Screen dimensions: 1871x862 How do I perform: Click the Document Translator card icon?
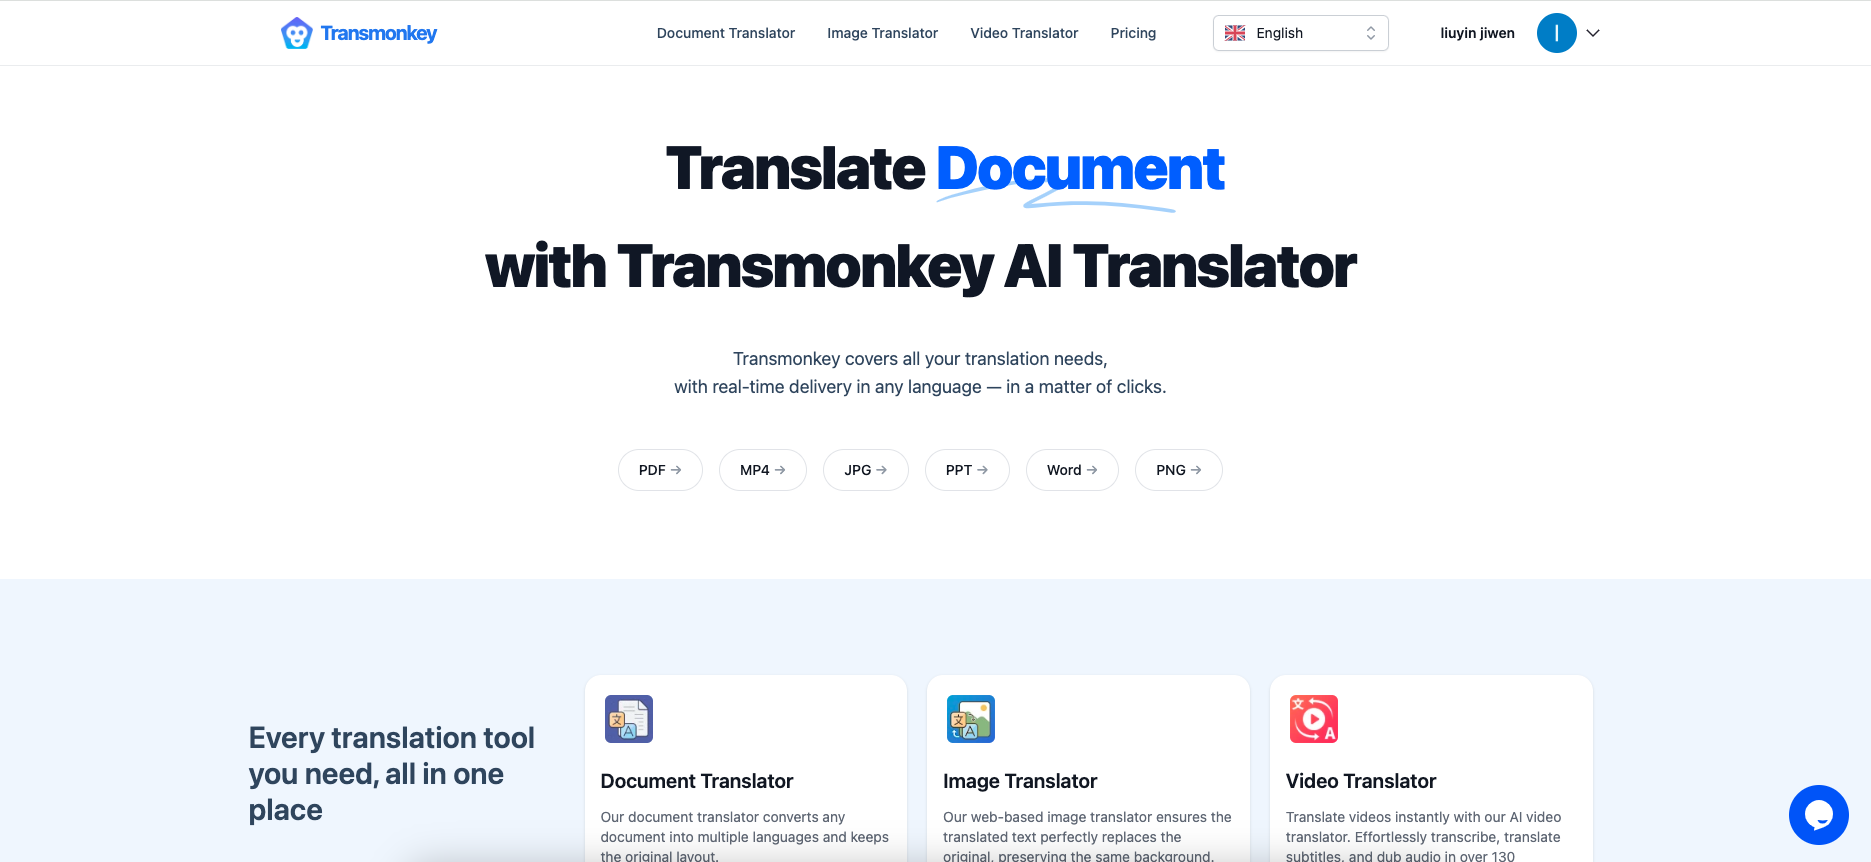coord(629,719)
